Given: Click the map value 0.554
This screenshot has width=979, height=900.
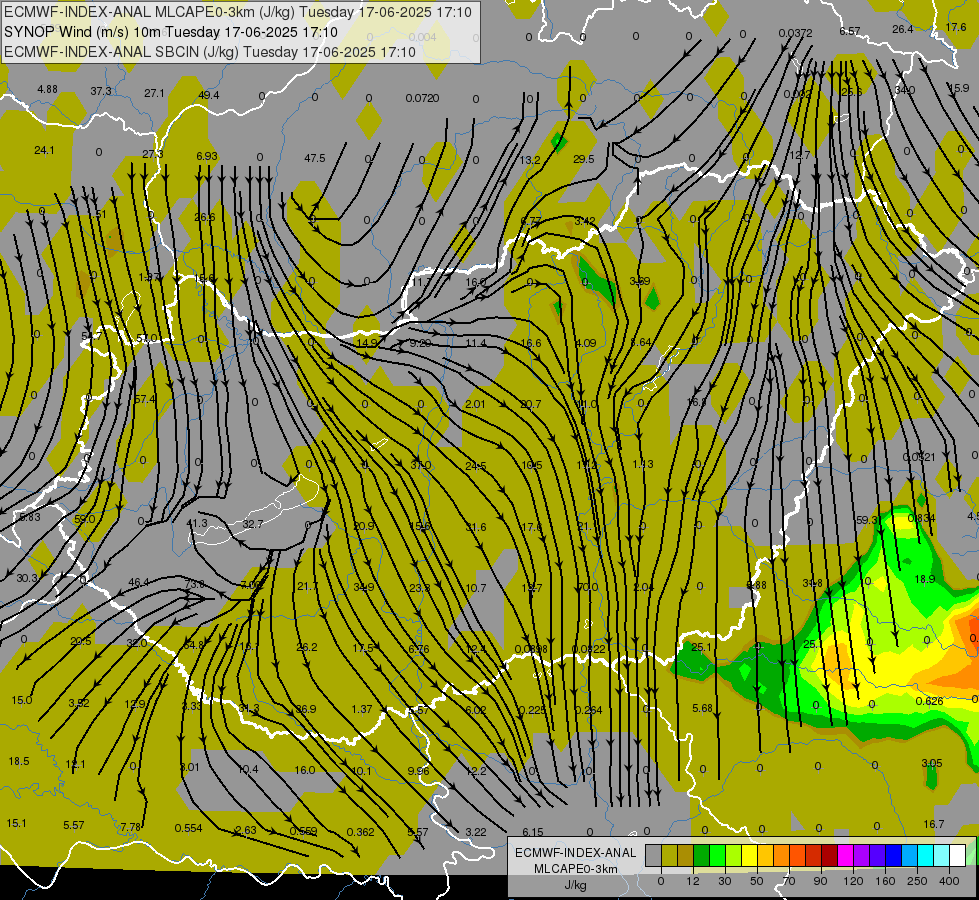Looking at the screenshot, I should click(188, 828).
